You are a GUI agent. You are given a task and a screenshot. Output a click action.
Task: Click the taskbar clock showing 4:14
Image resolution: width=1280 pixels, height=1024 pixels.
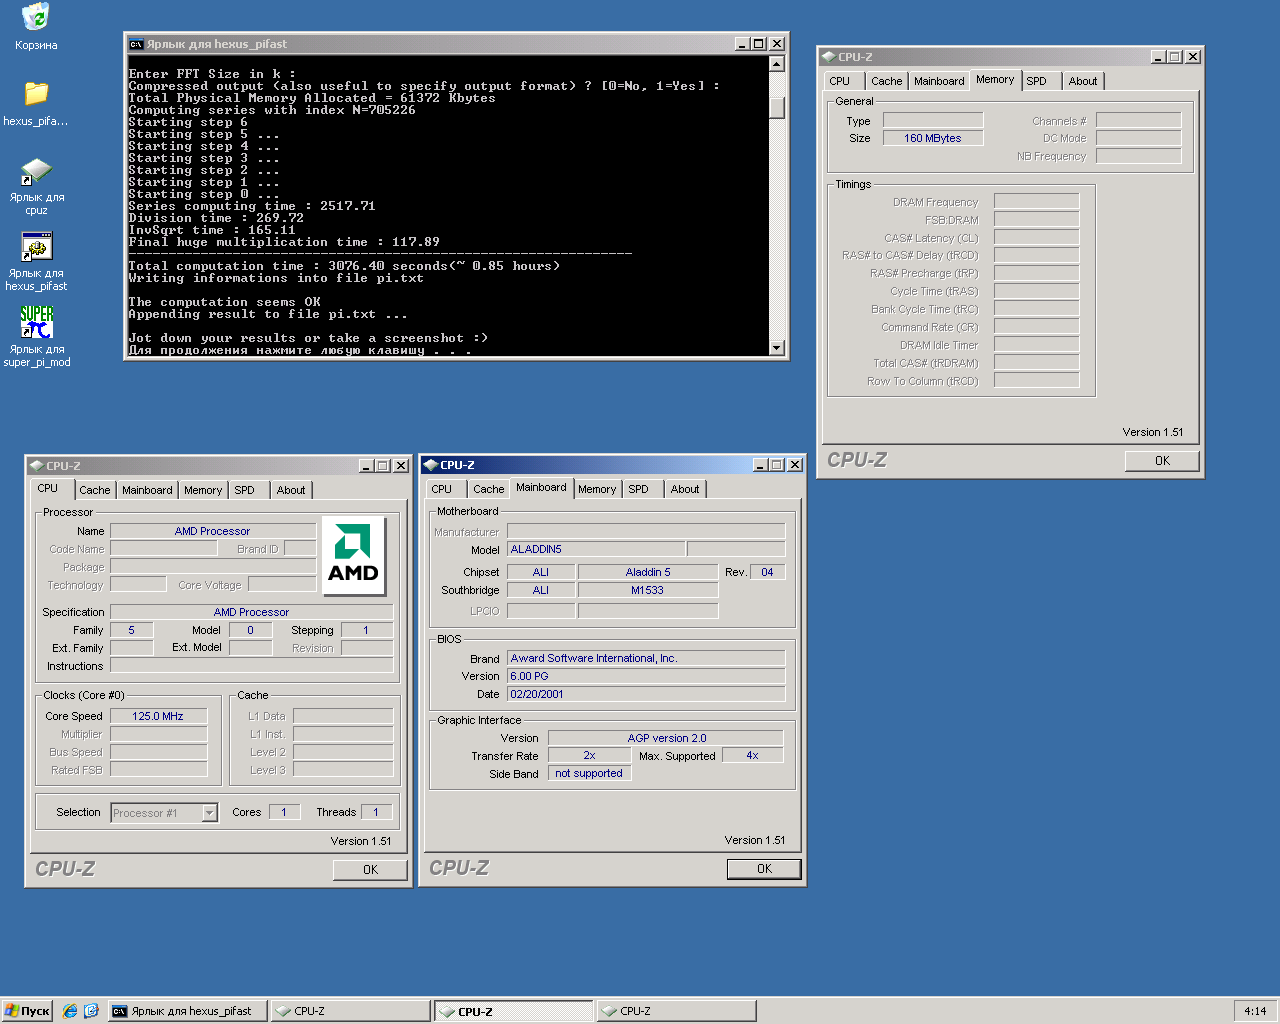point(1255,1011)
